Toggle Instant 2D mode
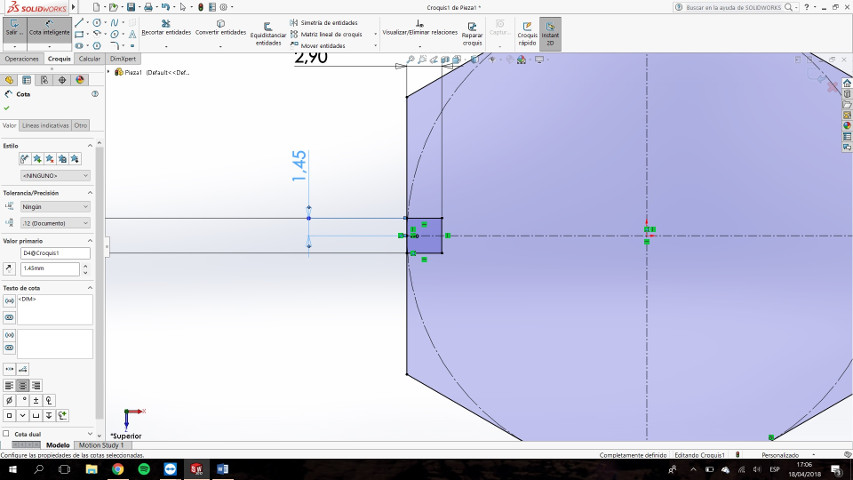The image size is (853, 480). 550,34
